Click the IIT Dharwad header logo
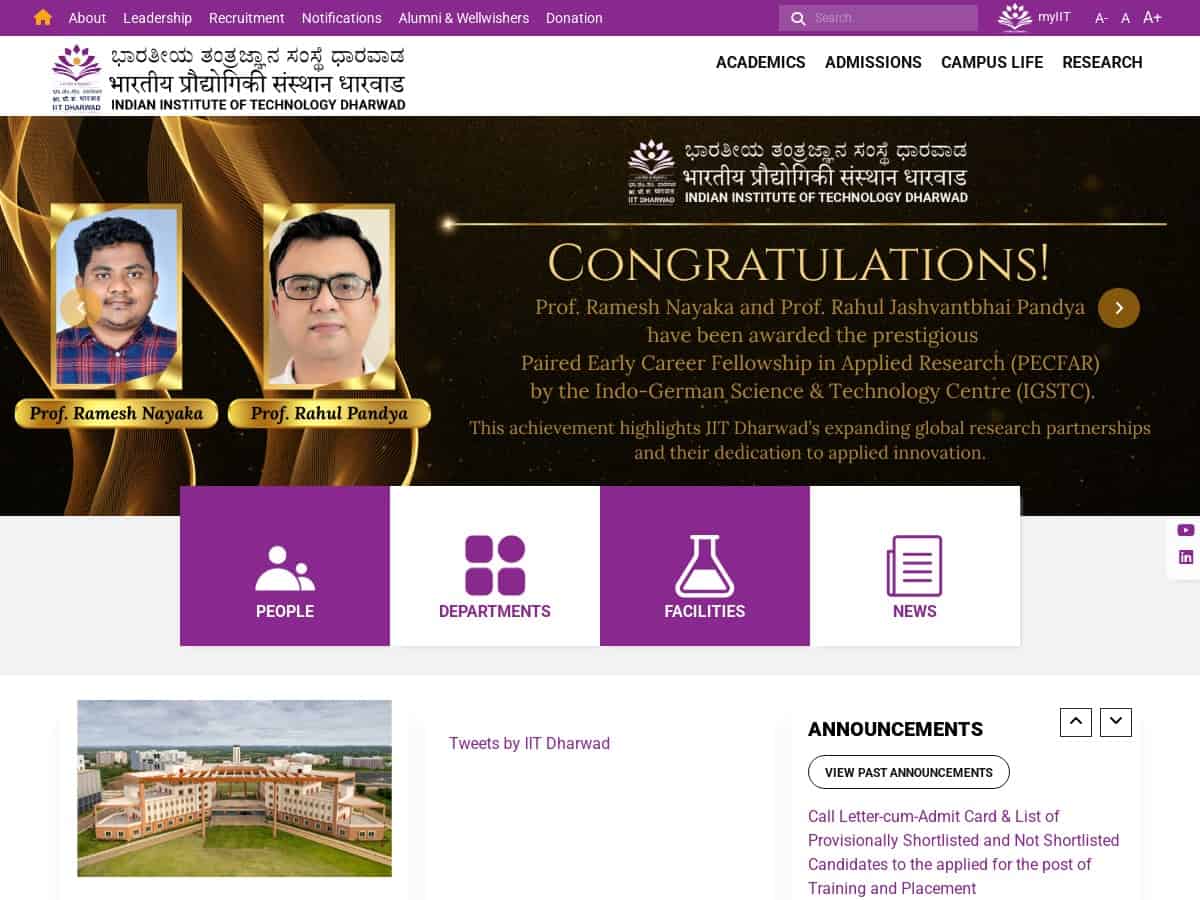The width and height of the screenshot is (1200, 900). click(x=229, y=78)
